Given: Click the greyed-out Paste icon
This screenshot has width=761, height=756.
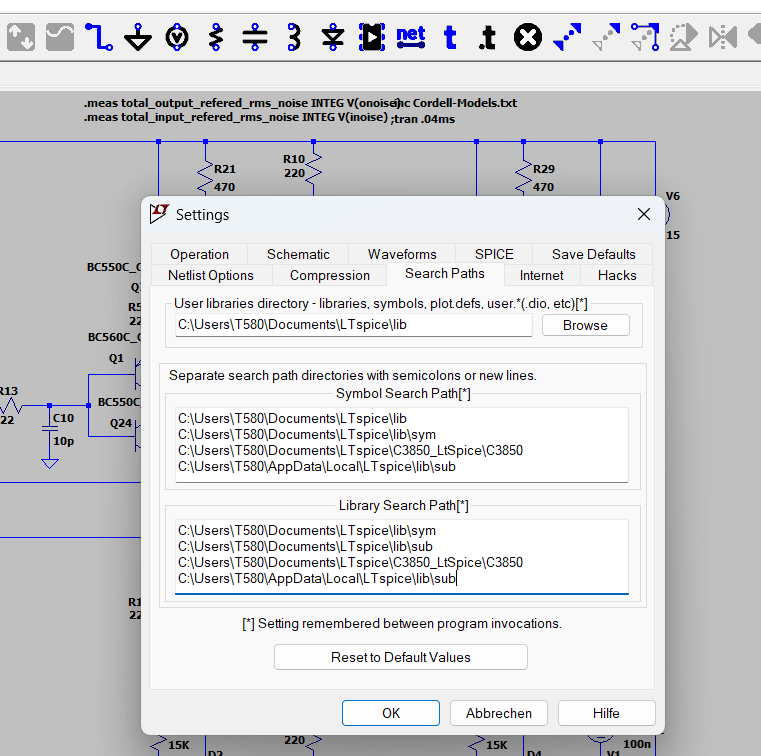Looking at the screenshot, I should click(606, 37).
